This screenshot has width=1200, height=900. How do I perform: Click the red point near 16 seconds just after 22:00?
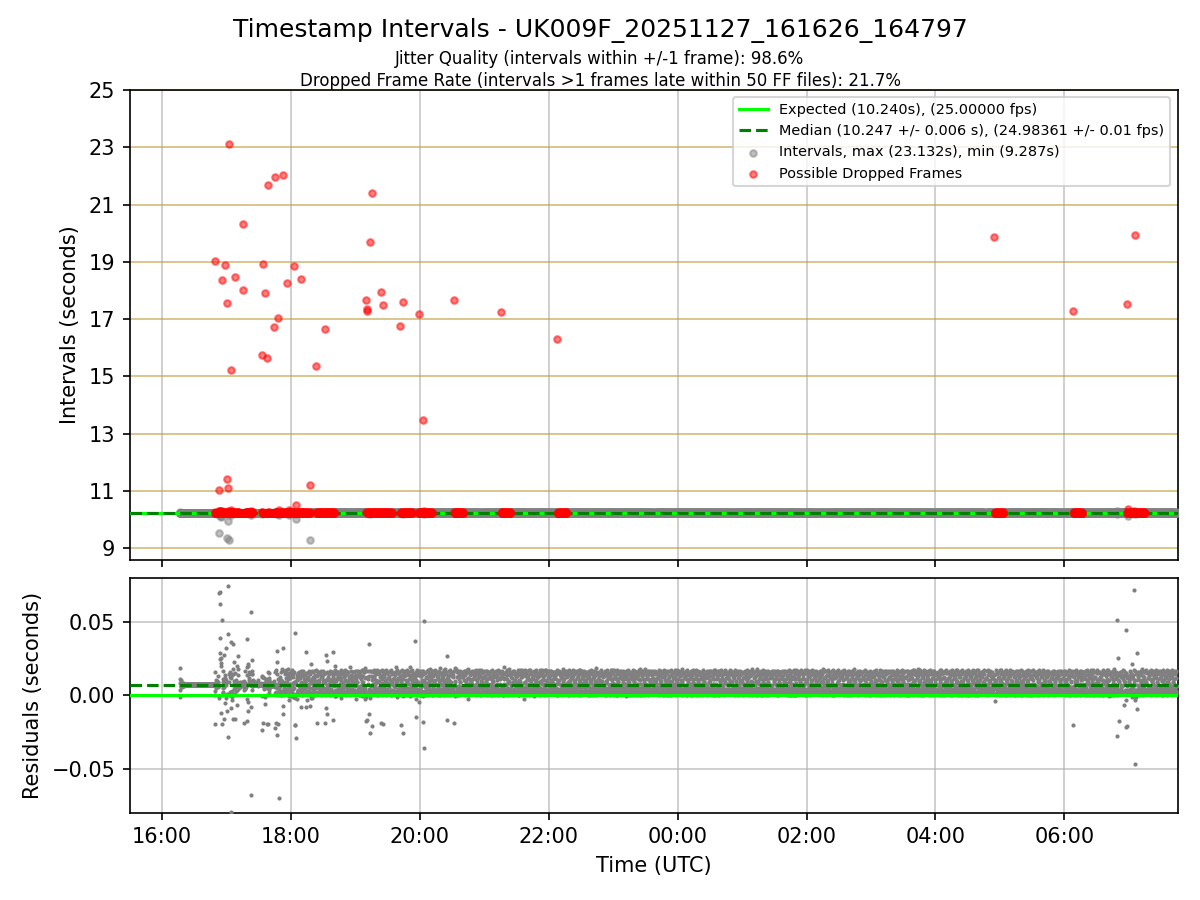557,339
